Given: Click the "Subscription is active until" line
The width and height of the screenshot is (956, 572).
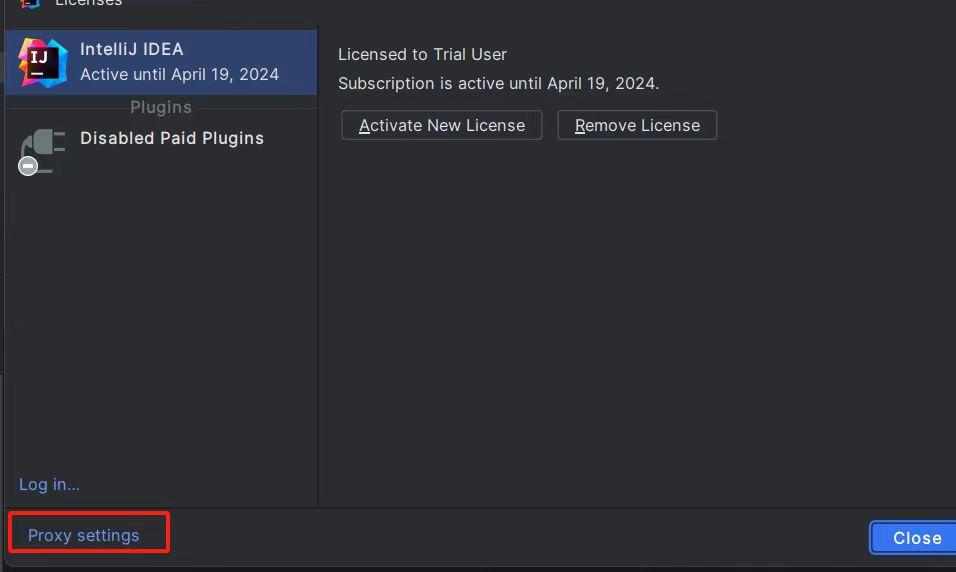Looking at the screenshot, I should (x=498, y=83).
